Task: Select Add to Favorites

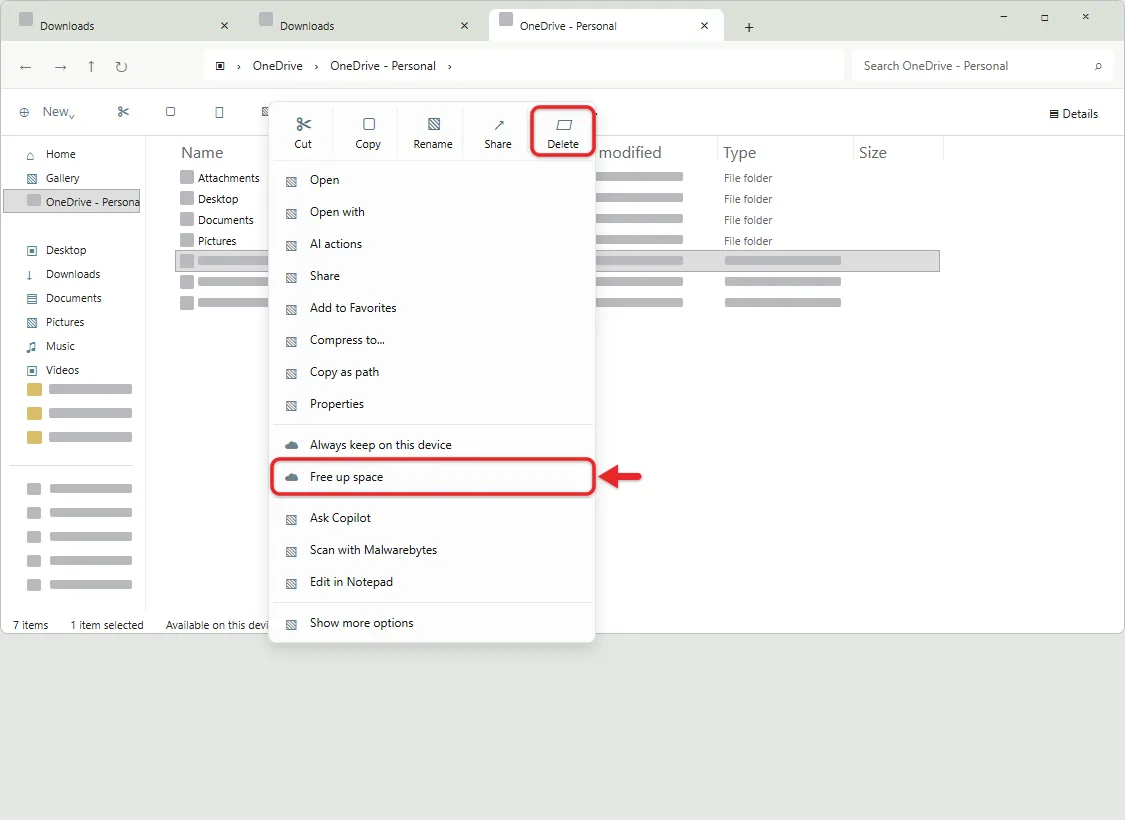Action: pos(433,308)
